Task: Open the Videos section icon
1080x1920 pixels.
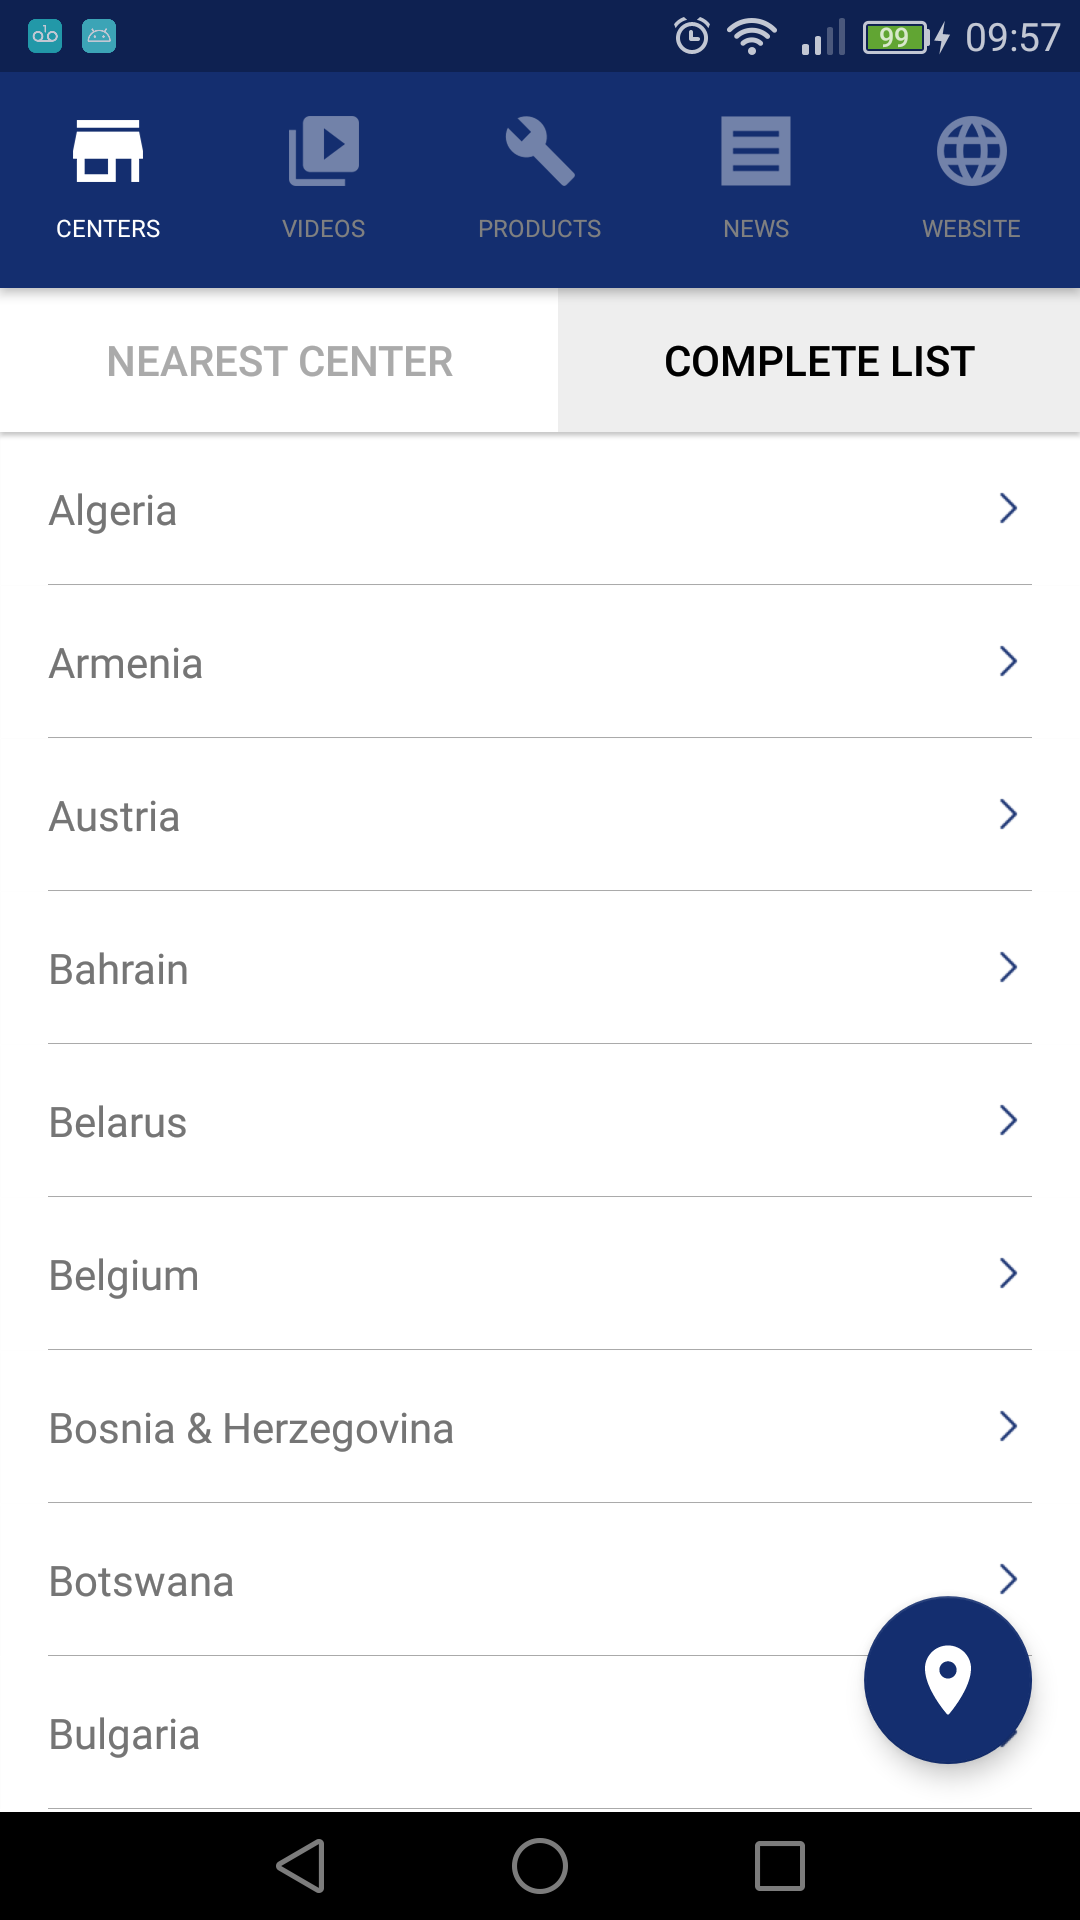Action: pyautogui.click(x=324, y=151)
